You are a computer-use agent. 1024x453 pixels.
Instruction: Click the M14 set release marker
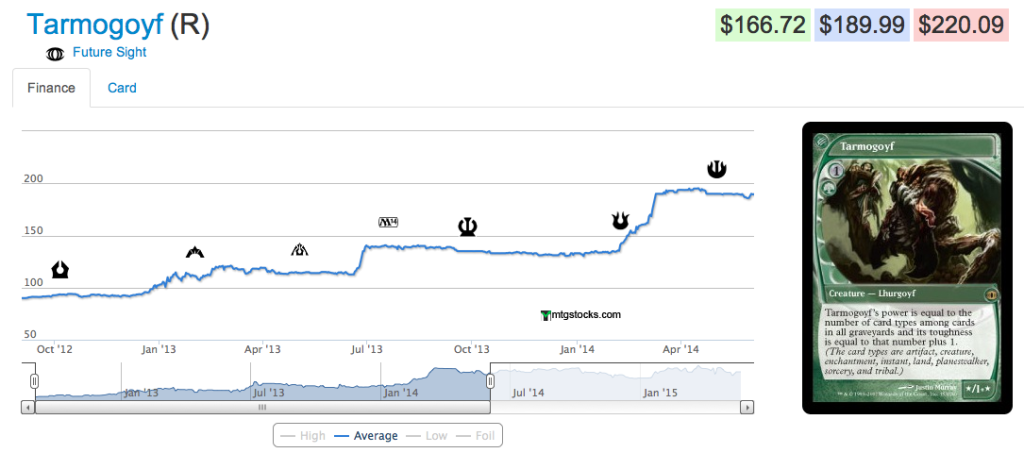[389, 223]
